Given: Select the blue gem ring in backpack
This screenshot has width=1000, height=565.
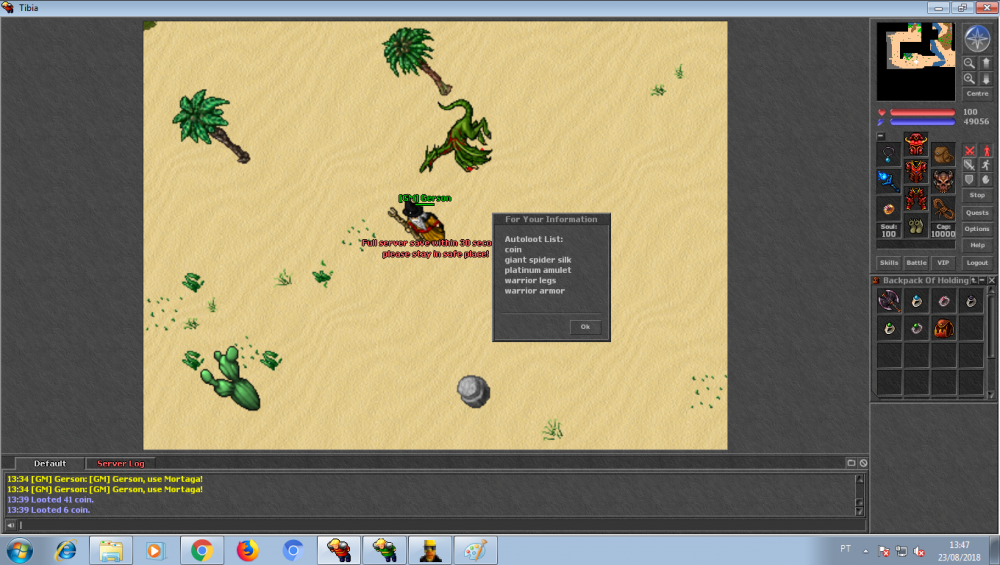Looking at the screenshot, I should 917,301.
